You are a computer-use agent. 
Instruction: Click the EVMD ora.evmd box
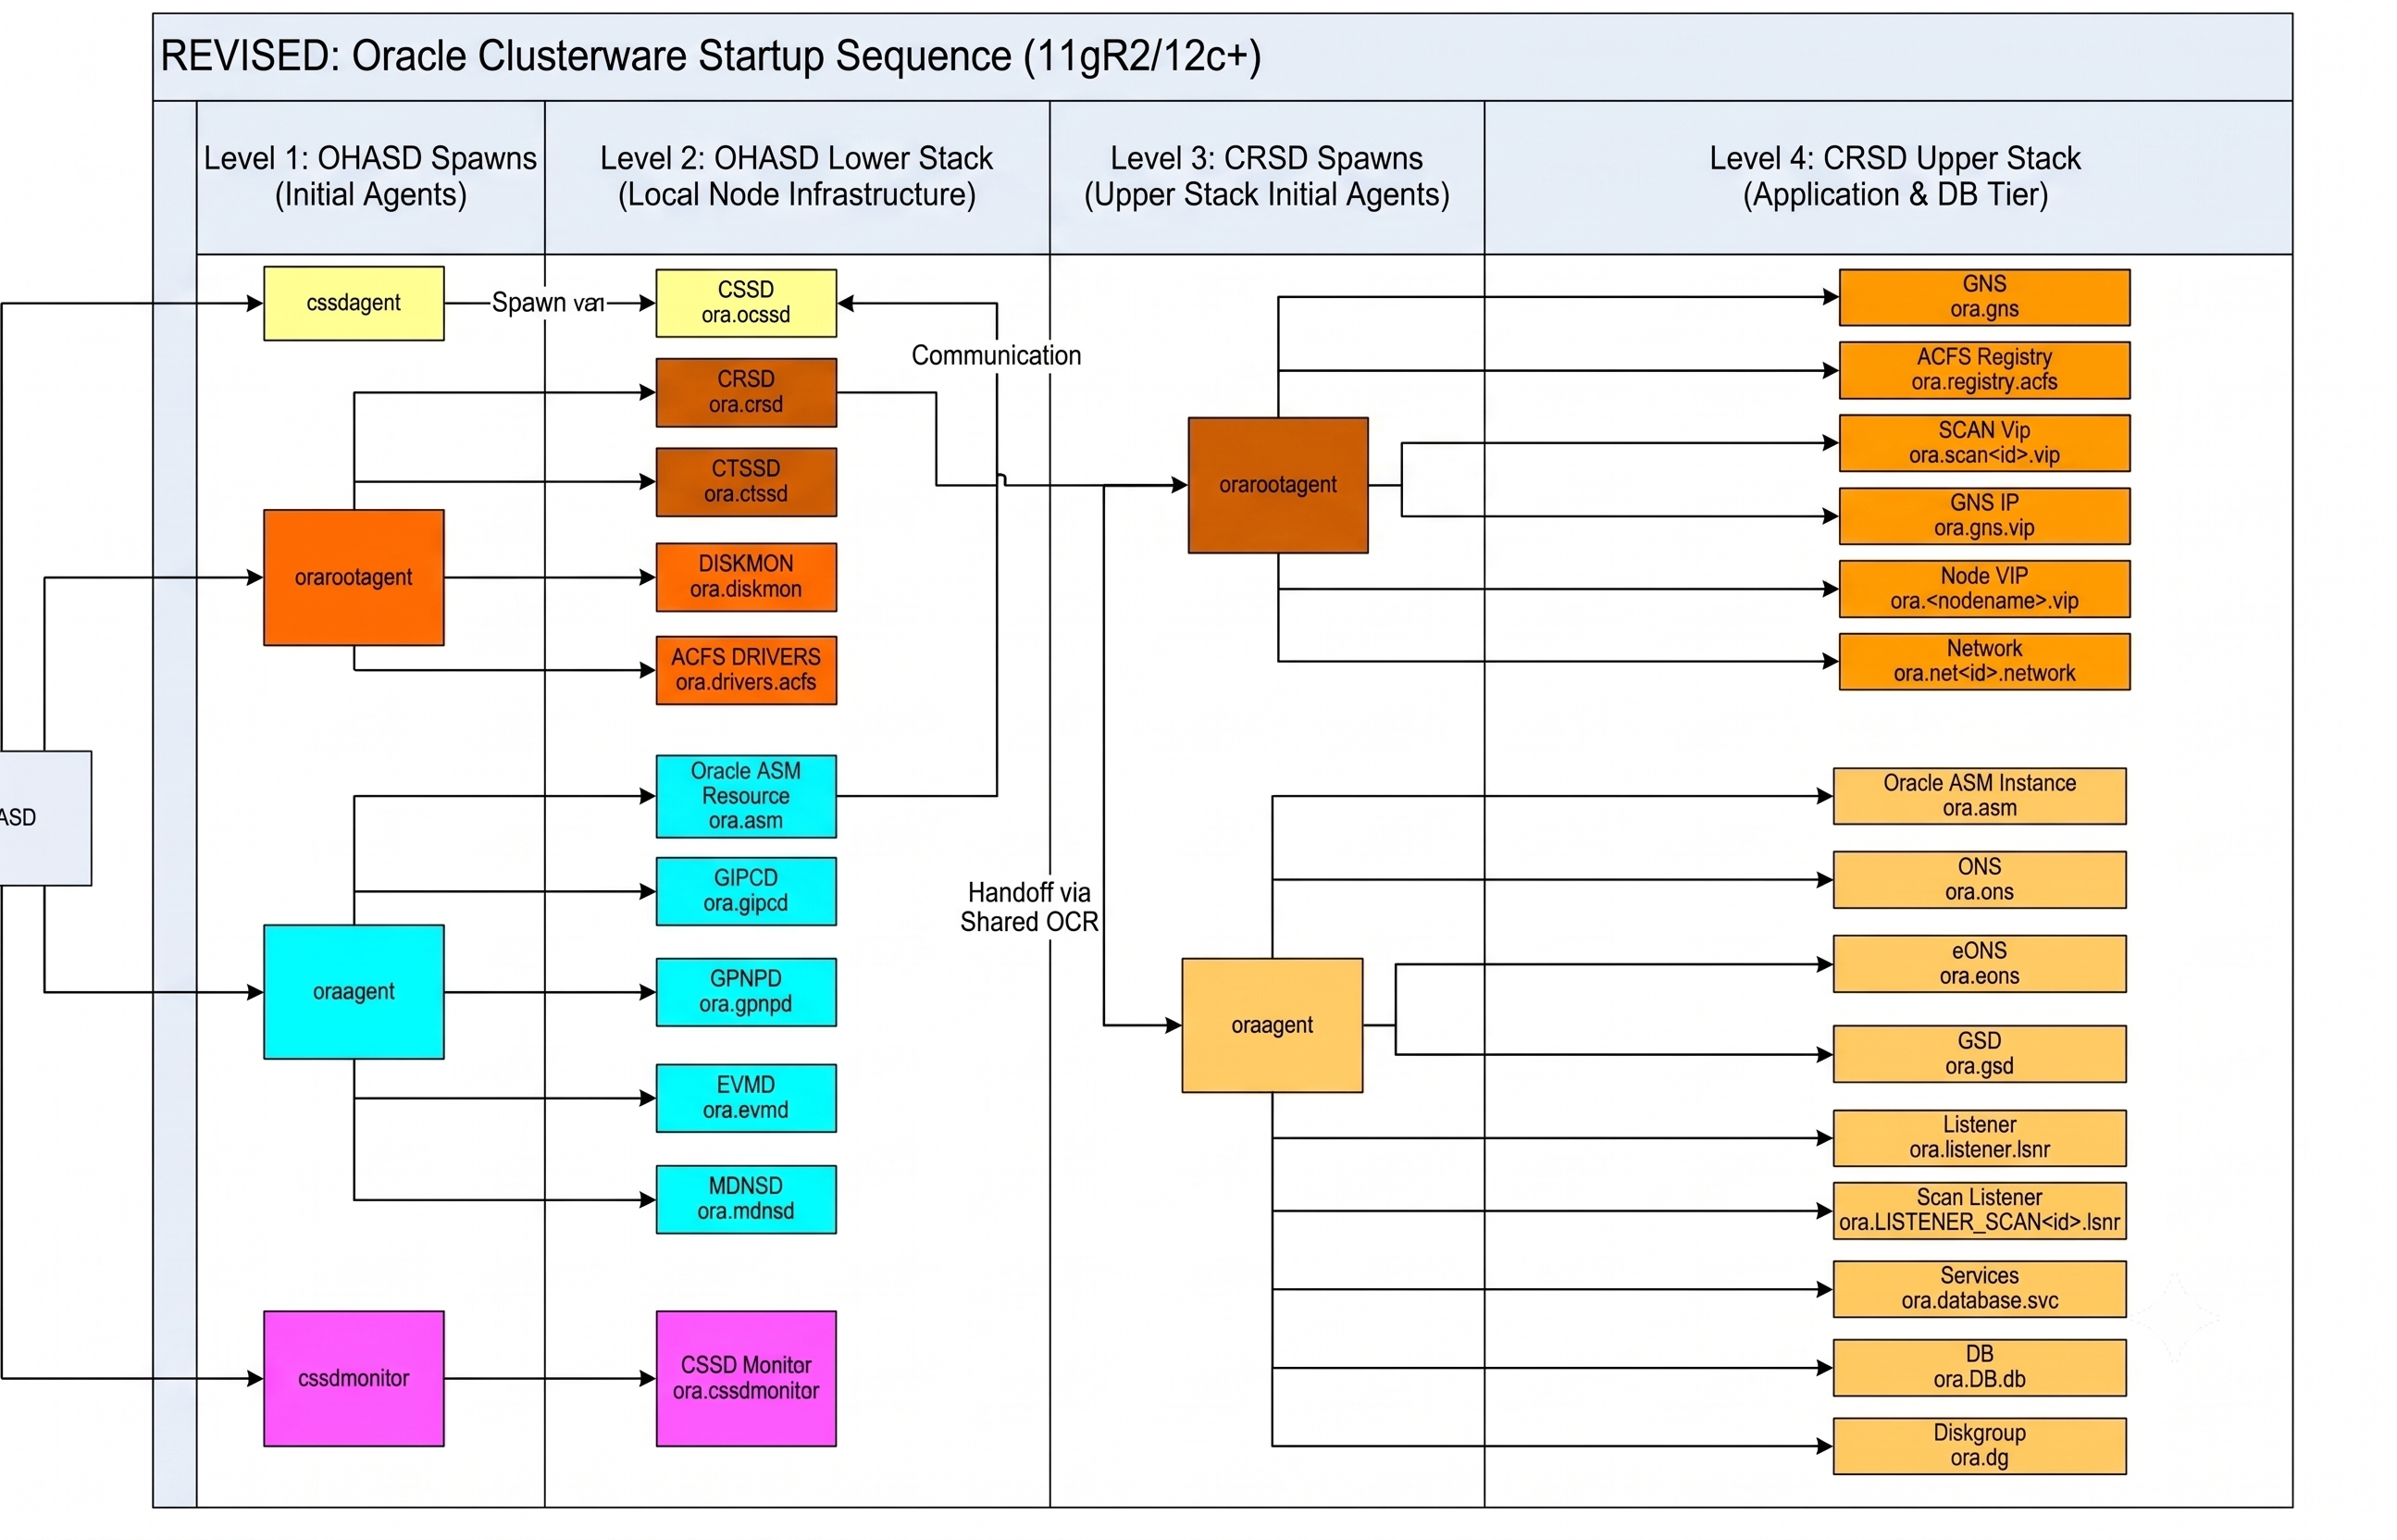746,1098
